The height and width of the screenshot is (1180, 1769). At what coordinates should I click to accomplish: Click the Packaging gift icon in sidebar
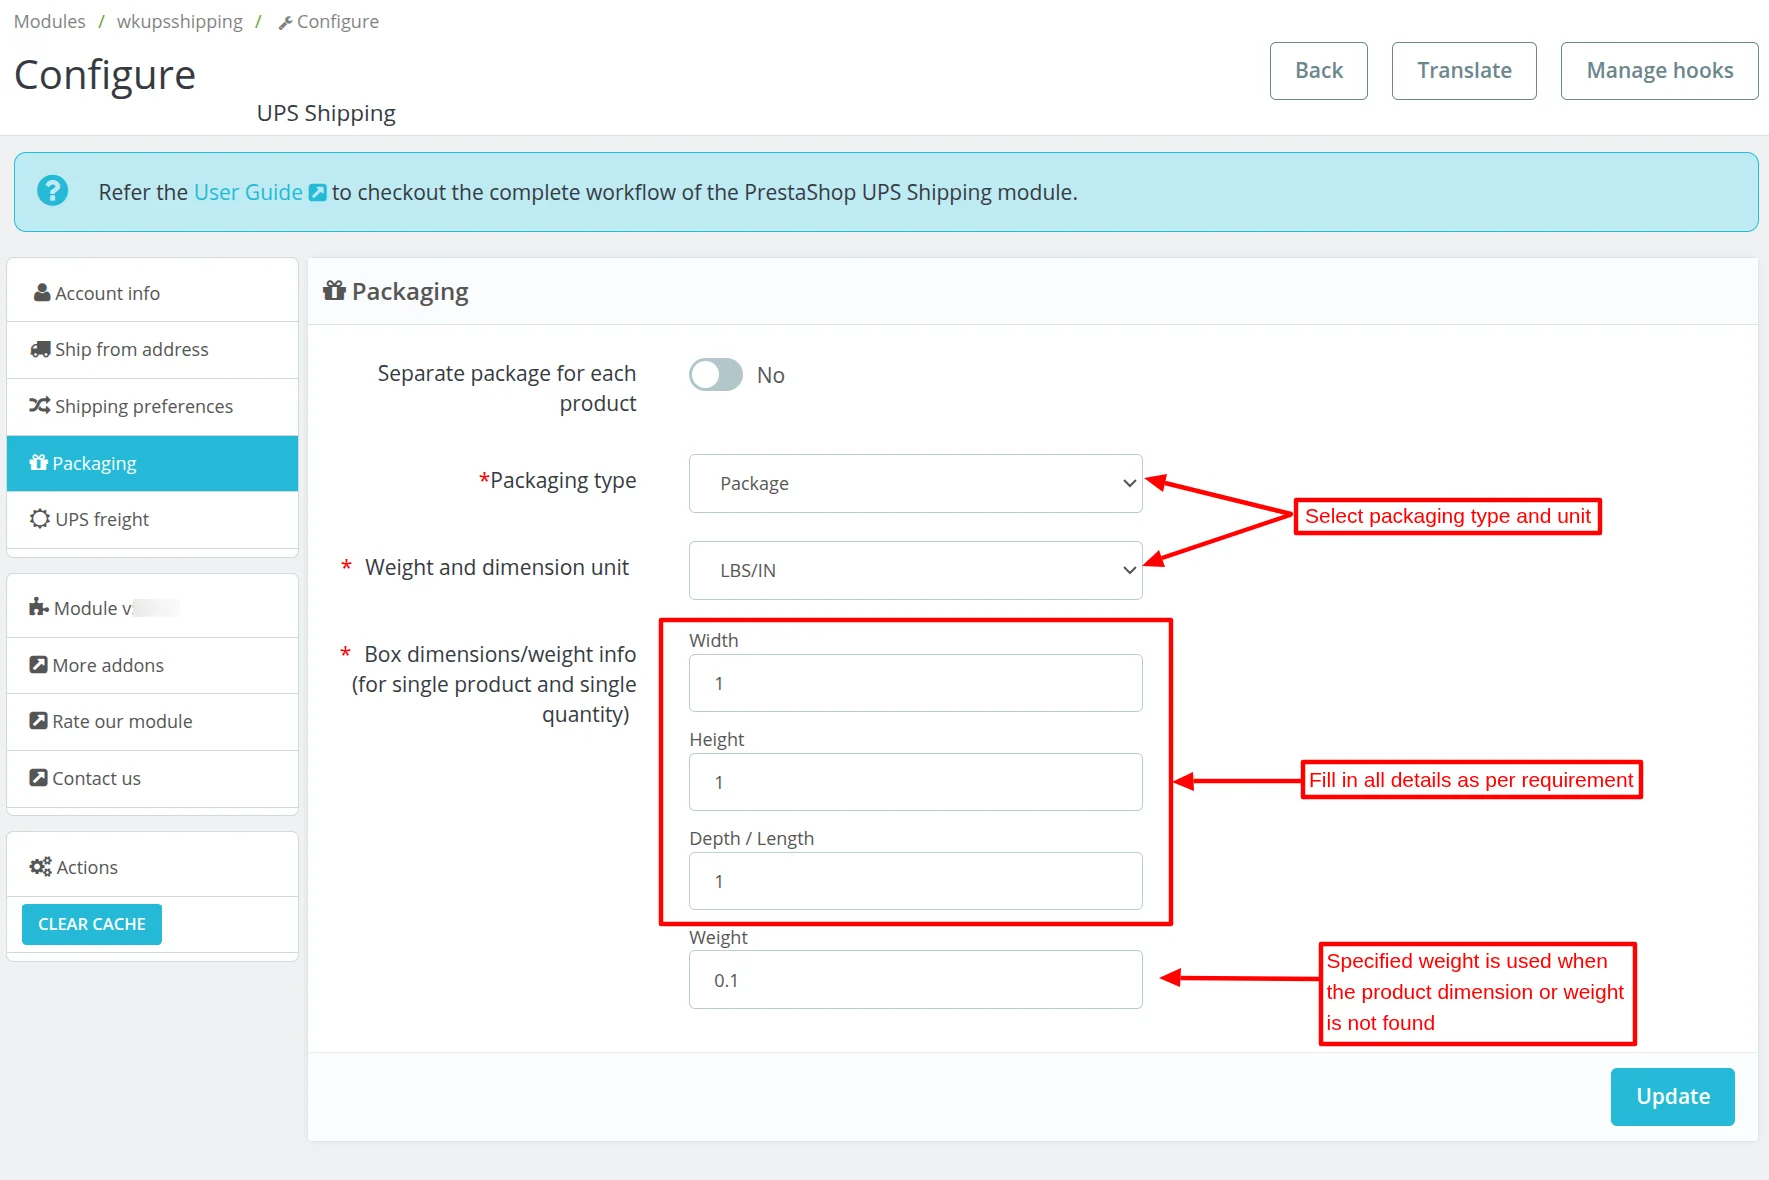(39, 462)
